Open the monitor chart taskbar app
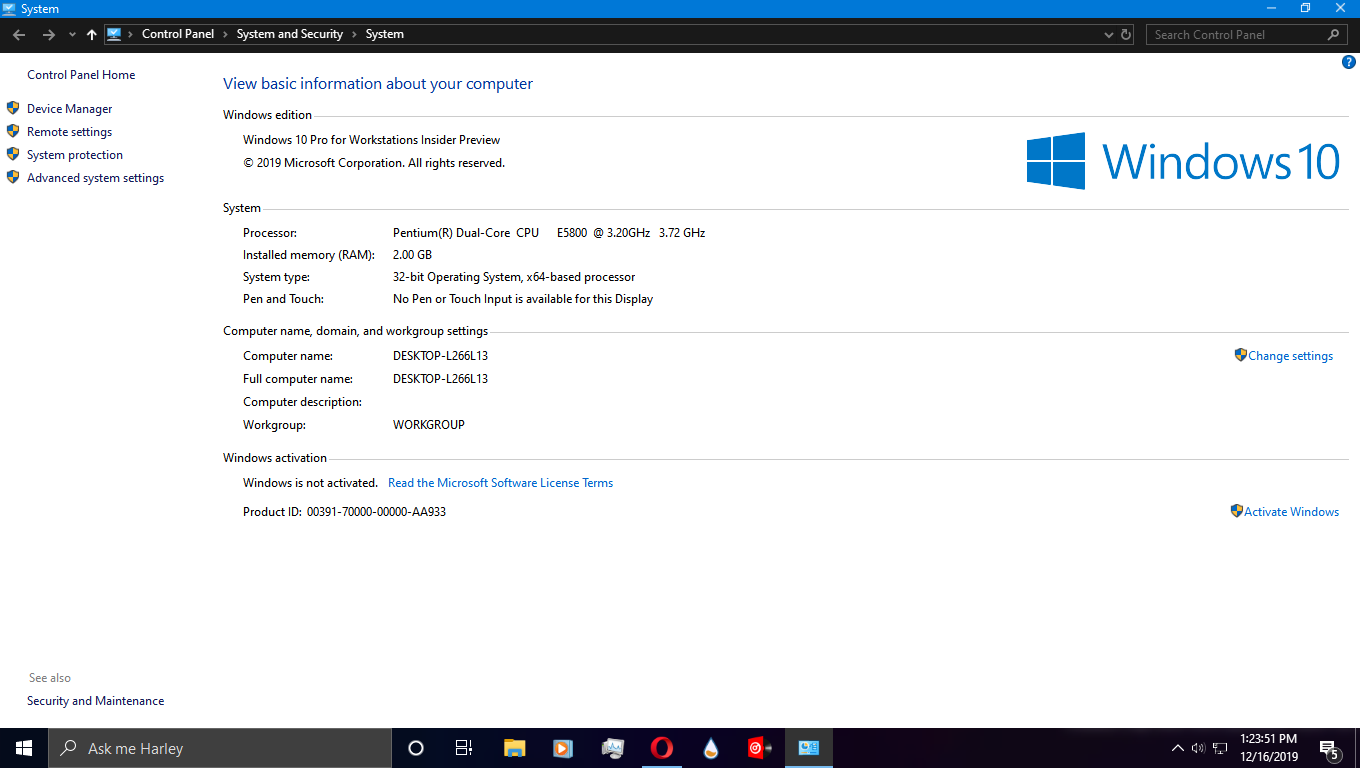1360x768 pixels. coord(613,748)
